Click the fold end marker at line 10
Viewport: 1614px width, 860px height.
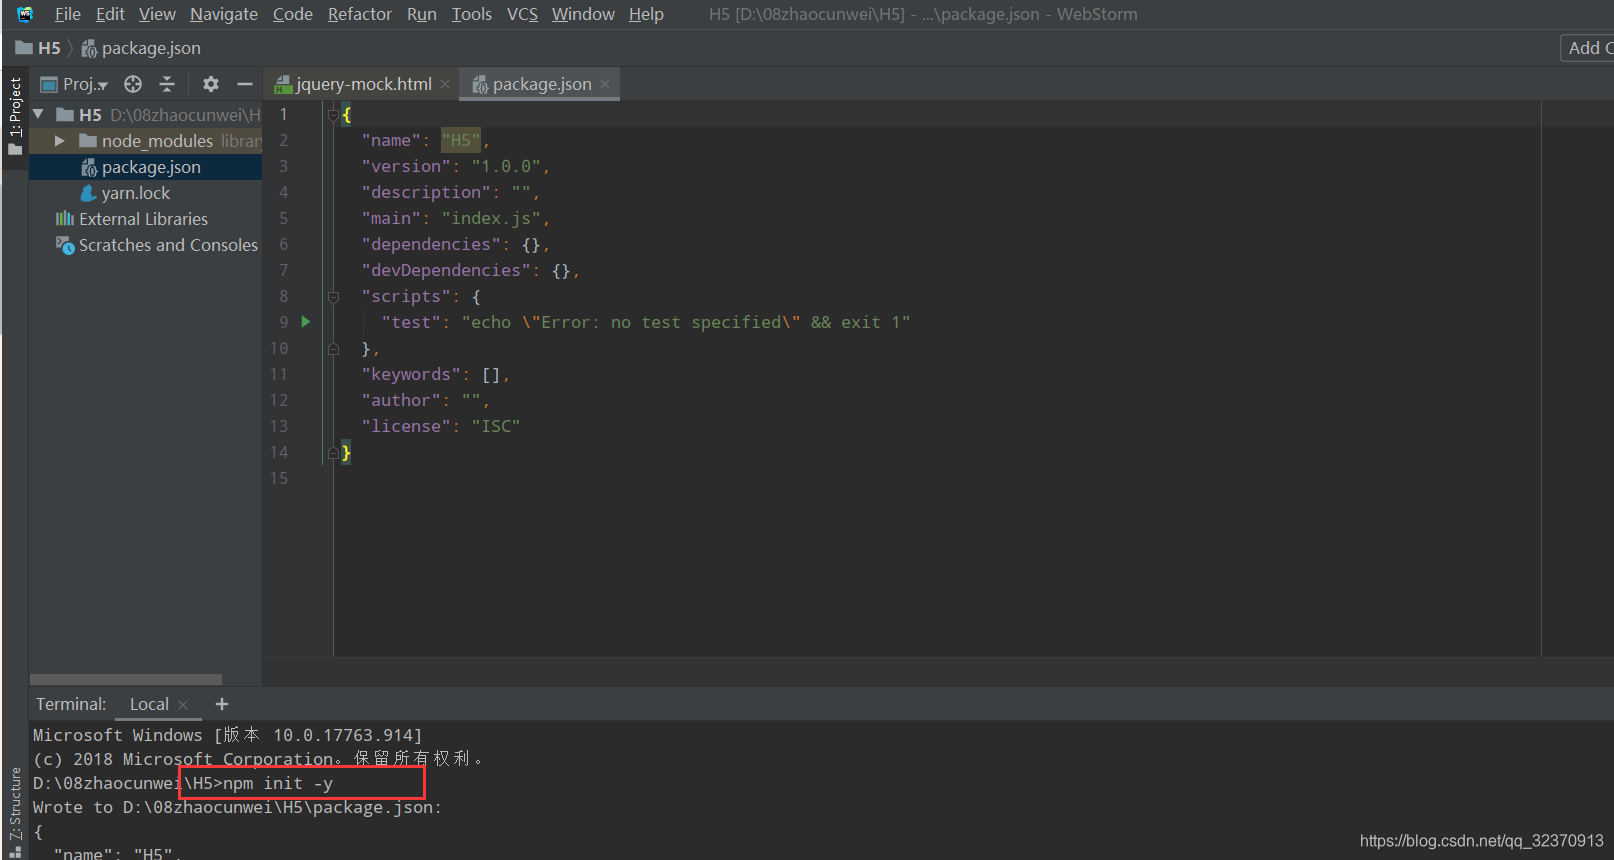333,348
